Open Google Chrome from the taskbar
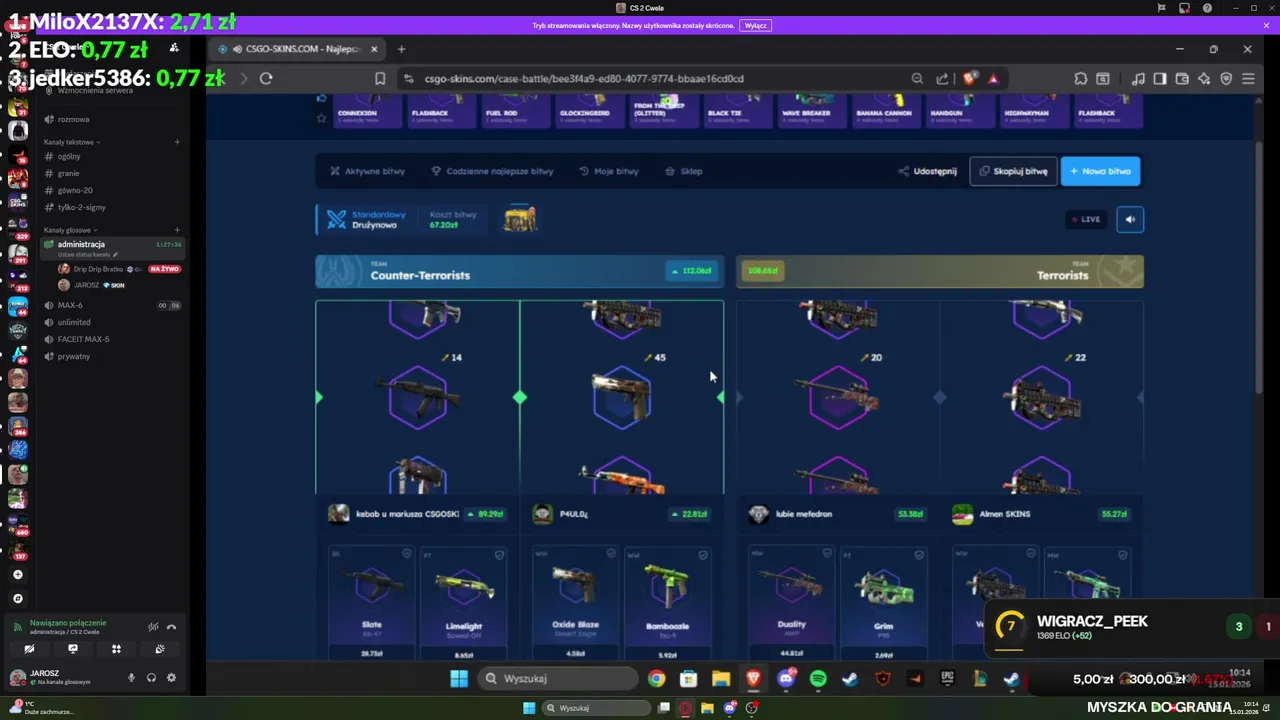Screen dimensions: 1280x720 656,679
